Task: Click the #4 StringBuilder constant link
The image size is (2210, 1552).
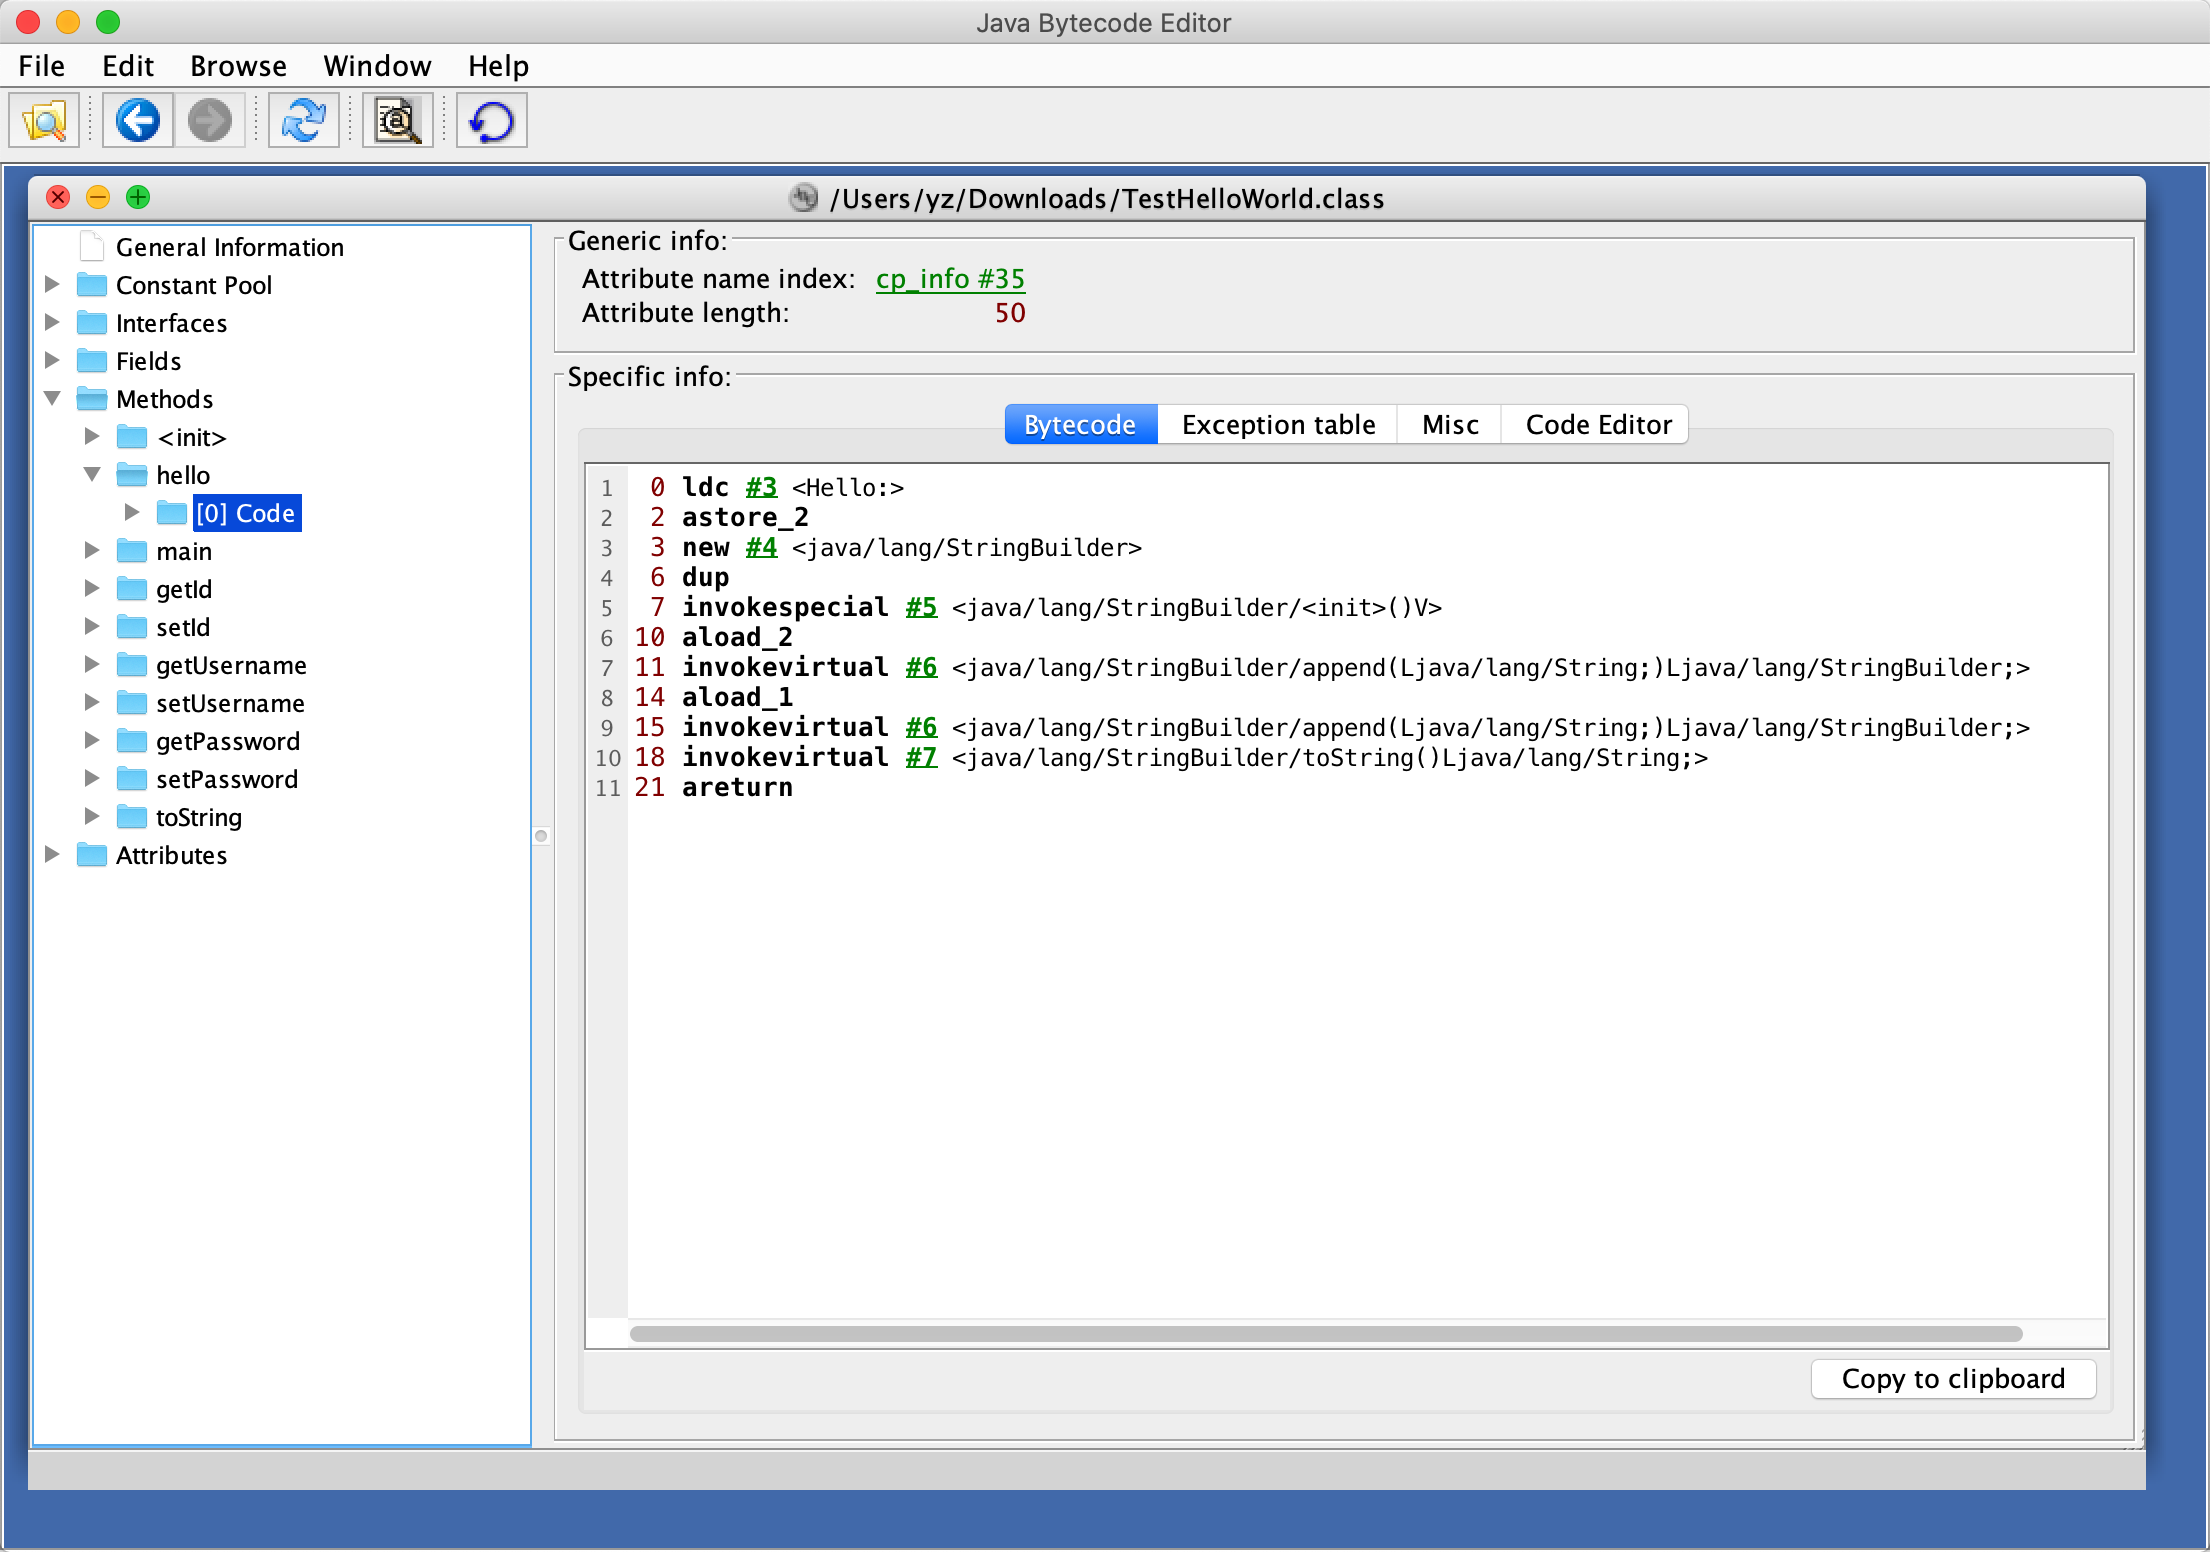Action: click(761, 548)
